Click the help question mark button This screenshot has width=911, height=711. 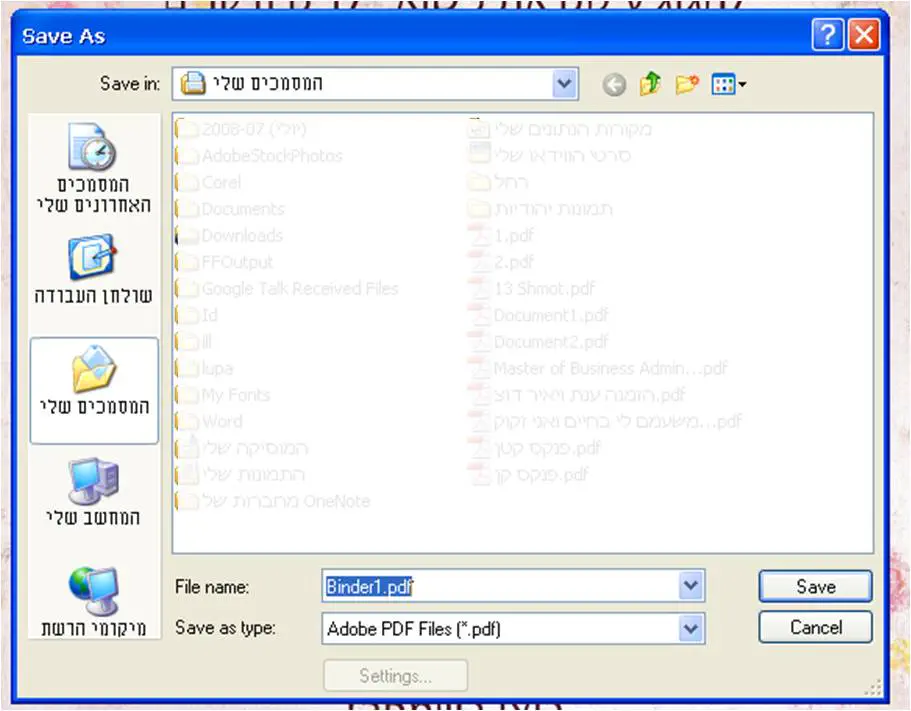point(827,37)
